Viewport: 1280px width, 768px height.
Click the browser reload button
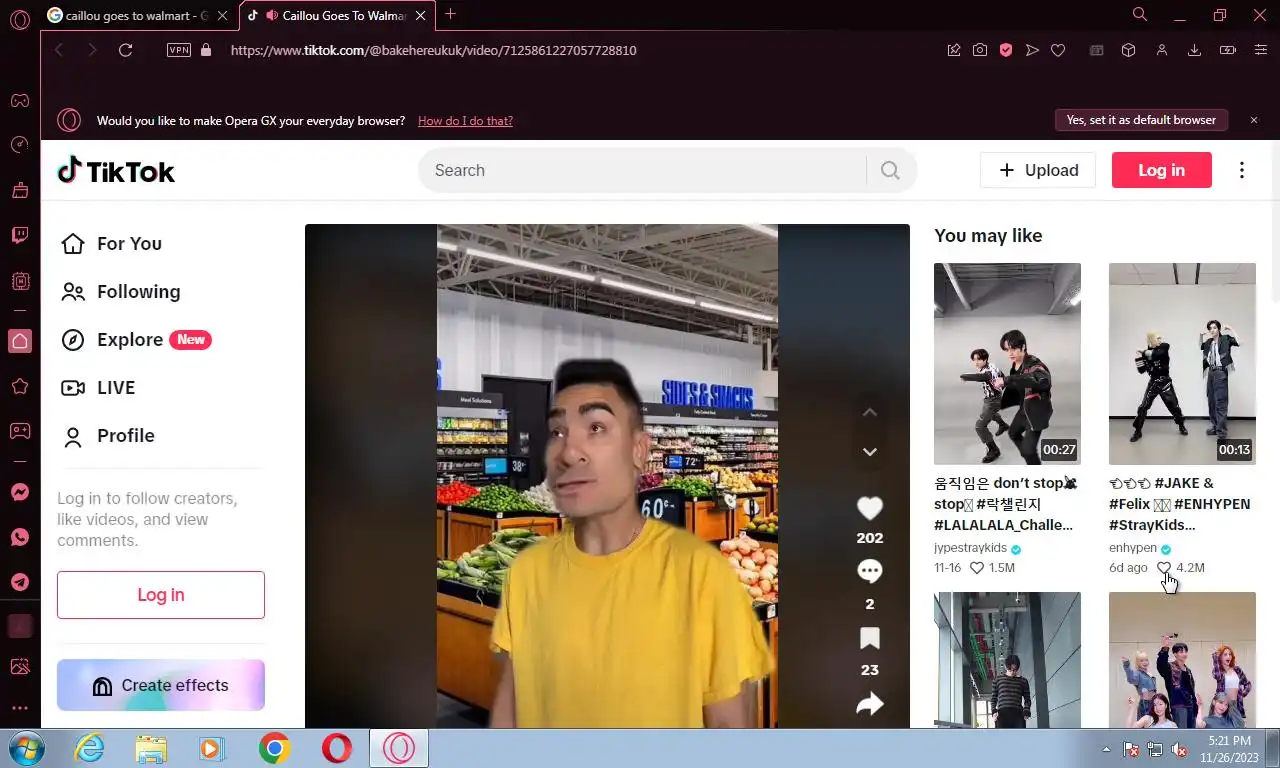coord(125,50)
